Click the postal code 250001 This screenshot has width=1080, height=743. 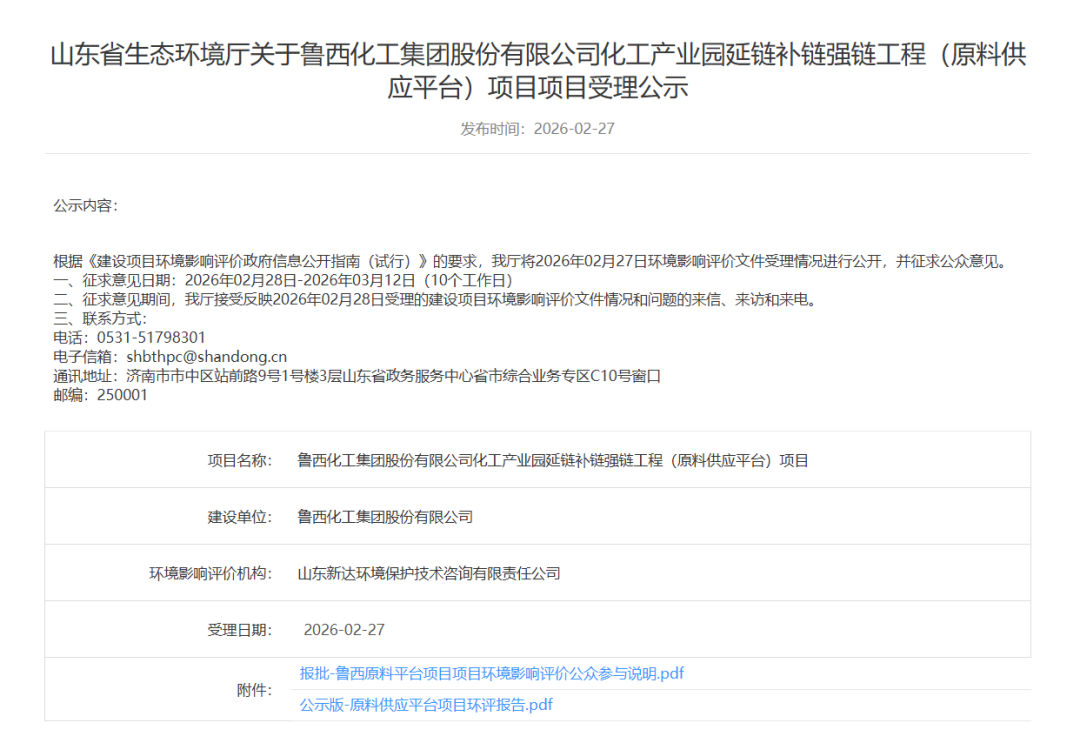tap(123, 395)
